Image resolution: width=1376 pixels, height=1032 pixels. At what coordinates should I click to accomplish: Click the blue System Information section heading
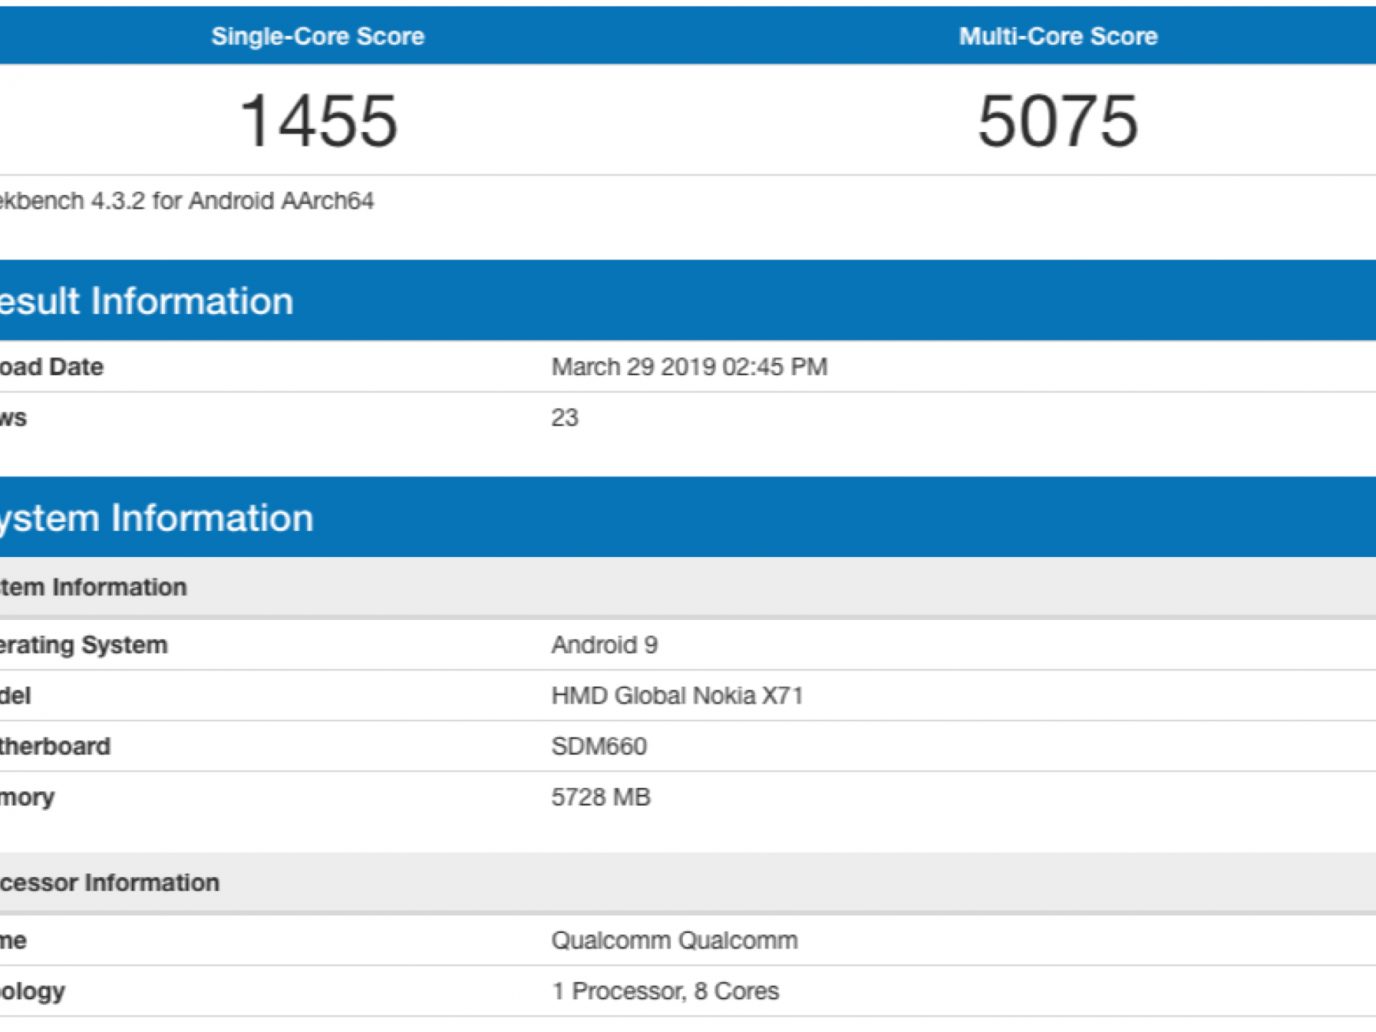click(x=156, y=518)
